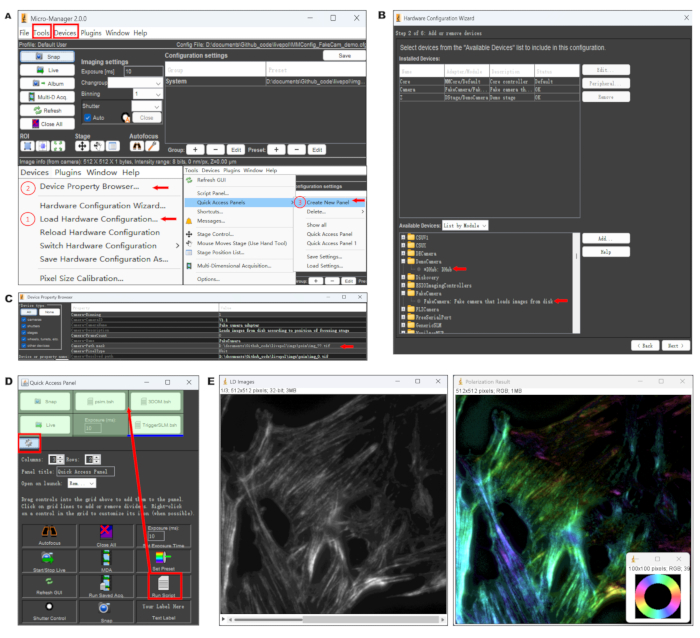Click the Columns spinner in Quick Access Panel
The width and height of the screenshot is (700, 638).
[56, 459]
